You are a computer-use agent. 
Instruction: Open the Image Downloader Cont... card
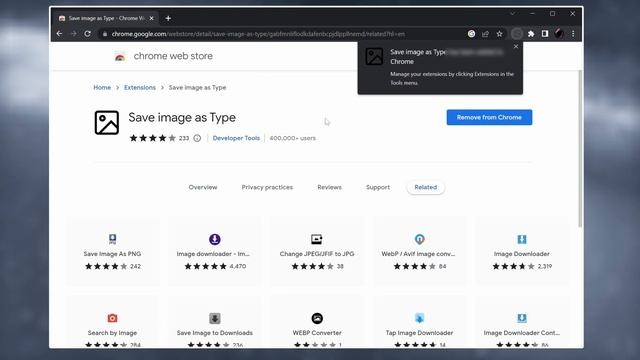pos(522,322)
